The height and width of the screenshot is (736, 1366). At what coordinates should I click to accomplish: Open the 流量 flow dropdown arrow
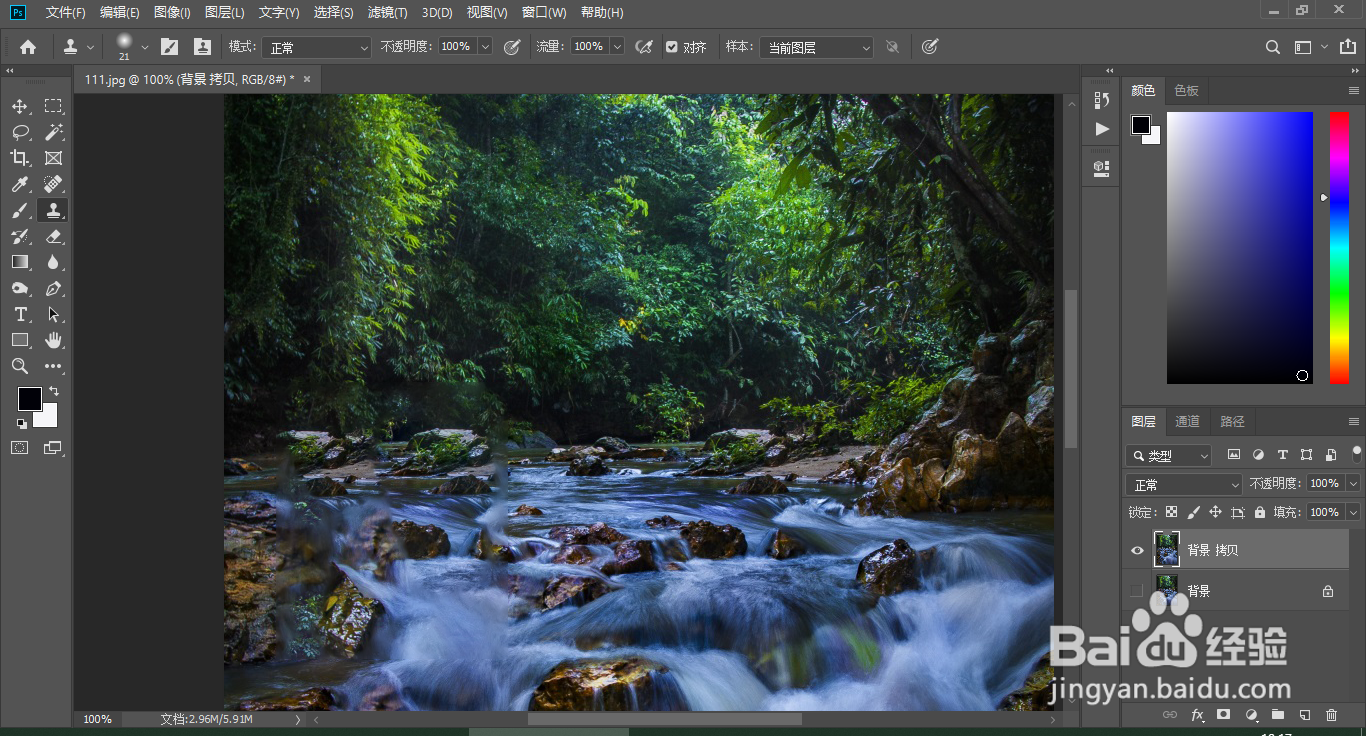617,47
